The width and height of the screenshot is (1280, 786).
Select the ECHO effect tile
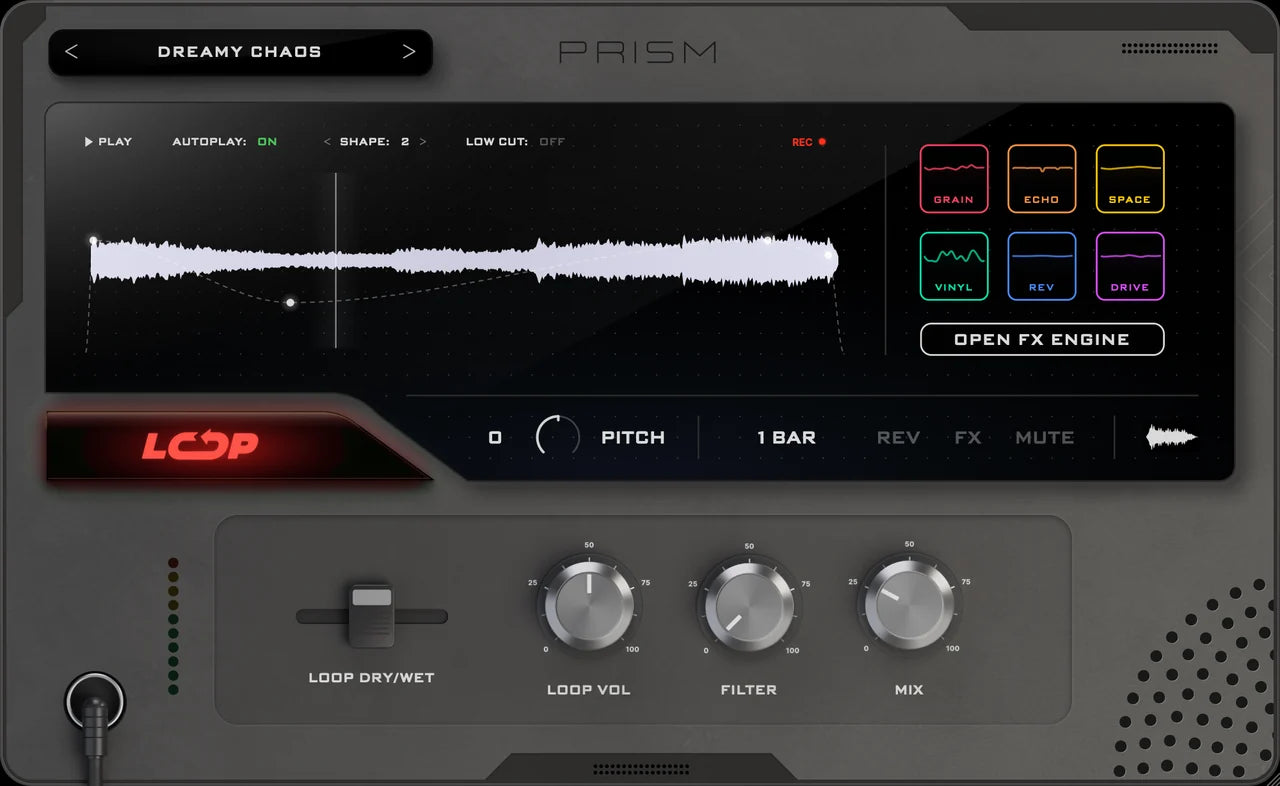tap(1042, 179)
